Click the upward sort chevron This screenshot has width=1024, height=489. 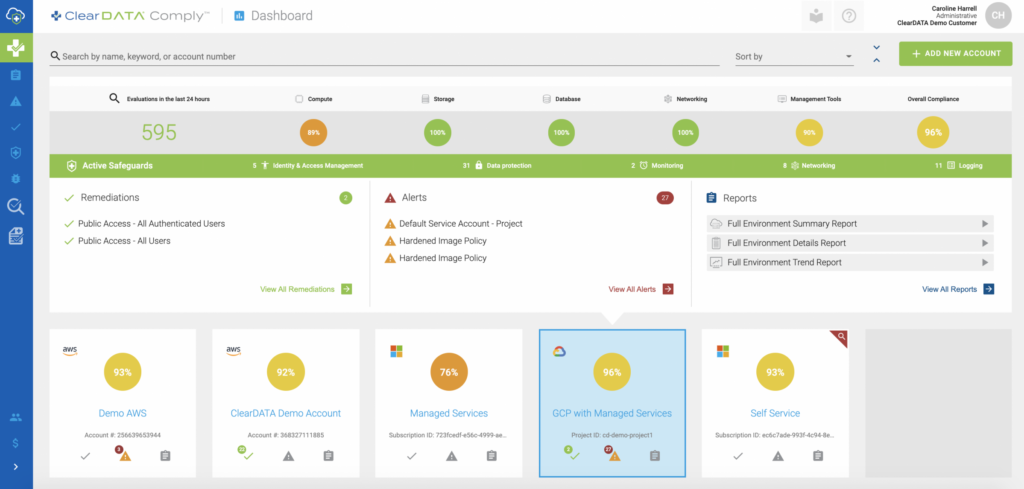(876, 60)
